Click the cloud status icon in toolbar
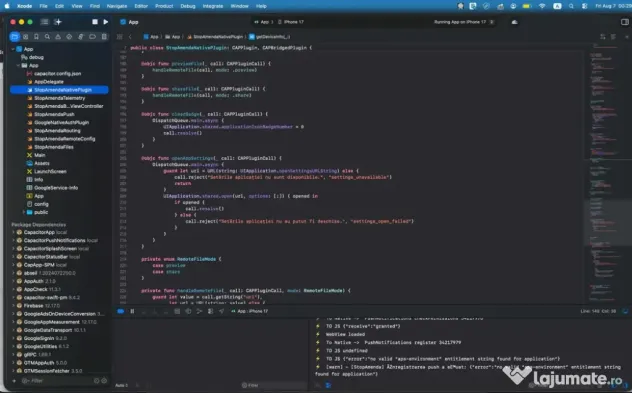Screen dimensions: 632x393 click(x=514, y=22)
